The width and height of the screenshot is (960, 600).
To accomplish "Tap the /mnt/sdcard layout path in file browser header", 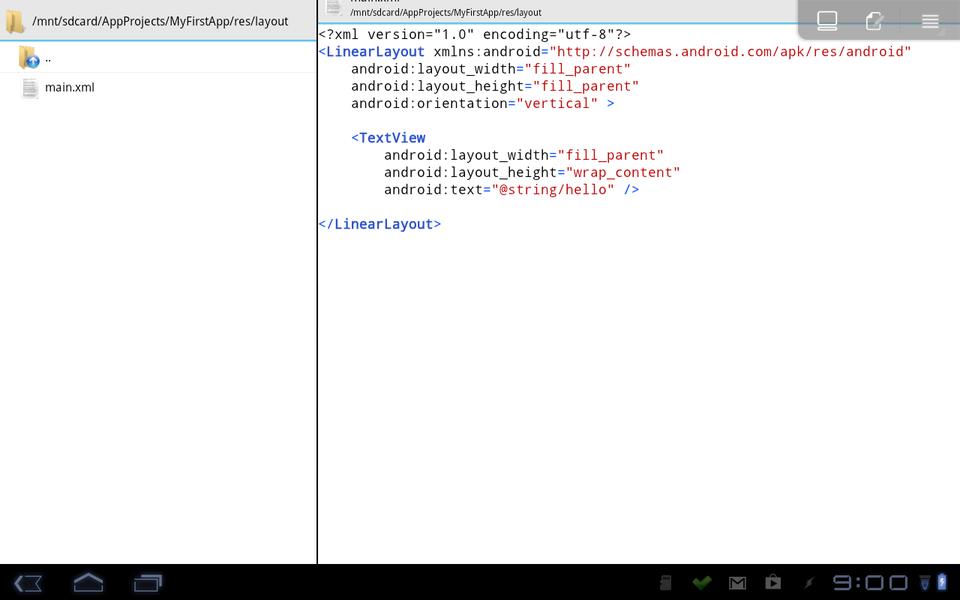I will pyautogui.click(x=160, y=21).
